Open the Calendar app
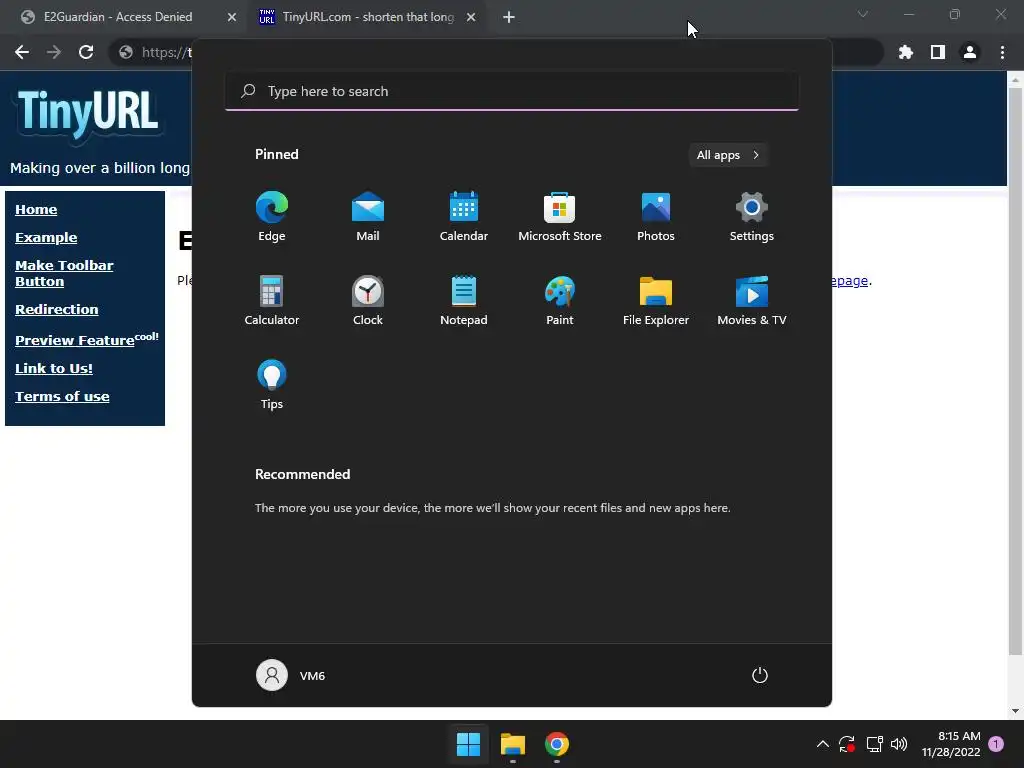Image resolution: width=1024 pixels, height=768 pixels. point(464,217)
